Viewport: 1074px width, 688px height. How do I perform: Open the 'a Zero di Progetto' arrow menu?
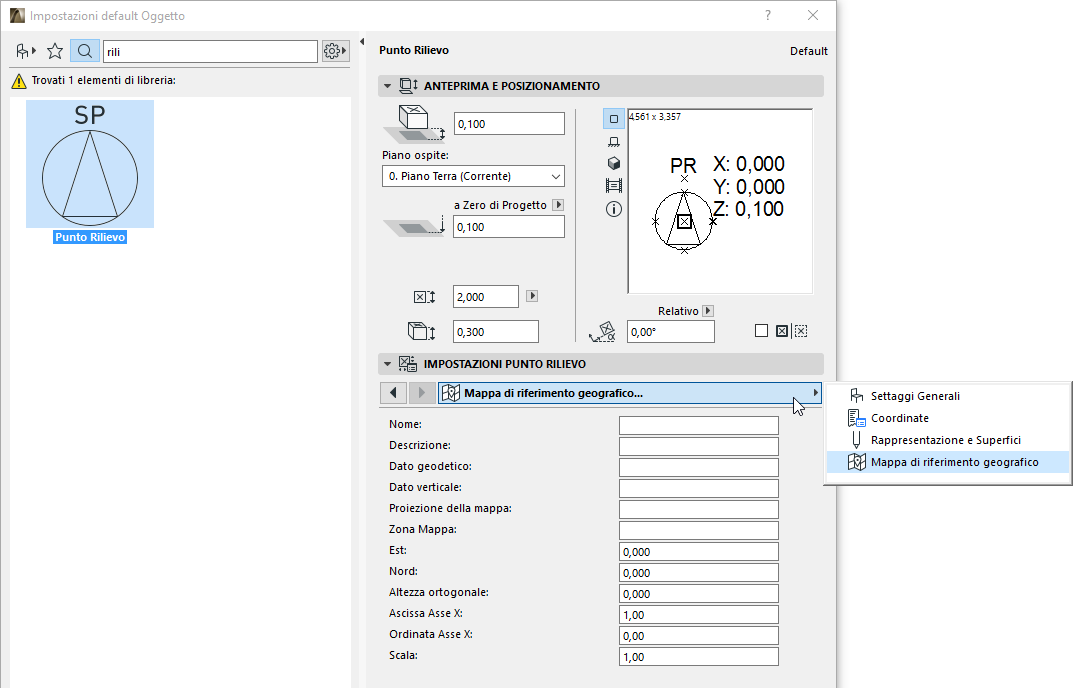(558, 205)
